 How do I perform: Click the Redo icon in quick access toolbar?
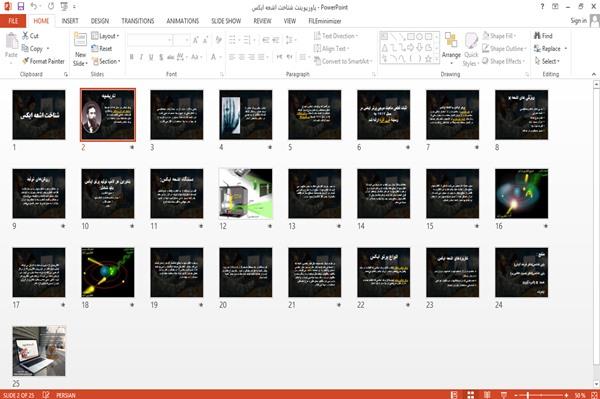[51, 6]
